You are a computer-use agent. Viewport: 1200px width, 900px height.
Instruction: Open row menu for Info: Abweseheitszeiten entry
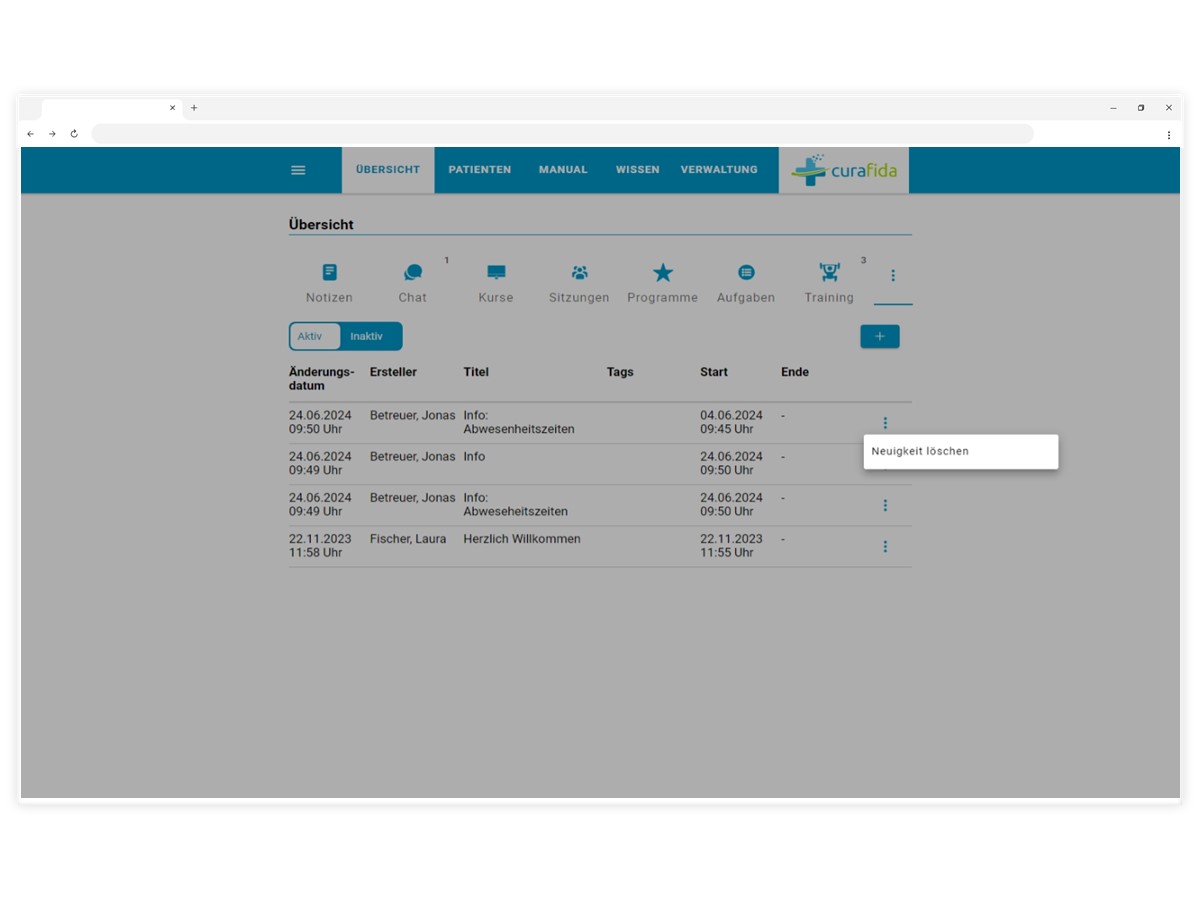coord(885,505)
